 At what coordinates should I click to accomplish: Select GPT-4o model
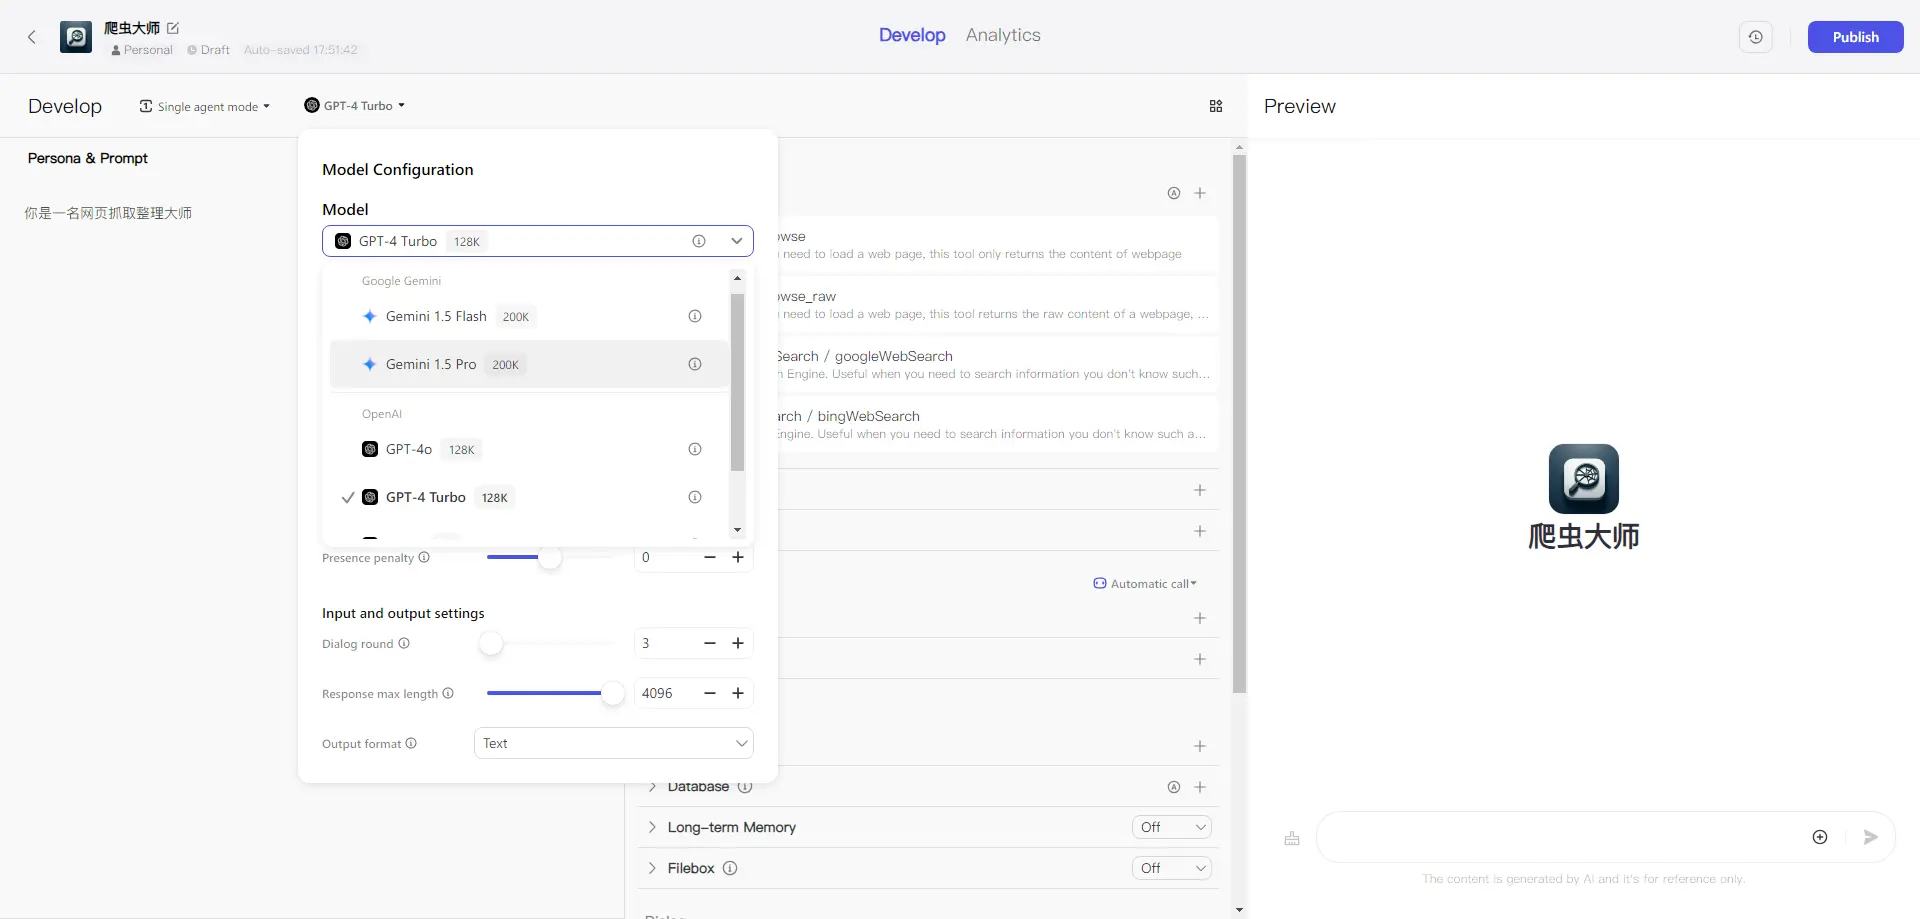(x=529, y=449)
